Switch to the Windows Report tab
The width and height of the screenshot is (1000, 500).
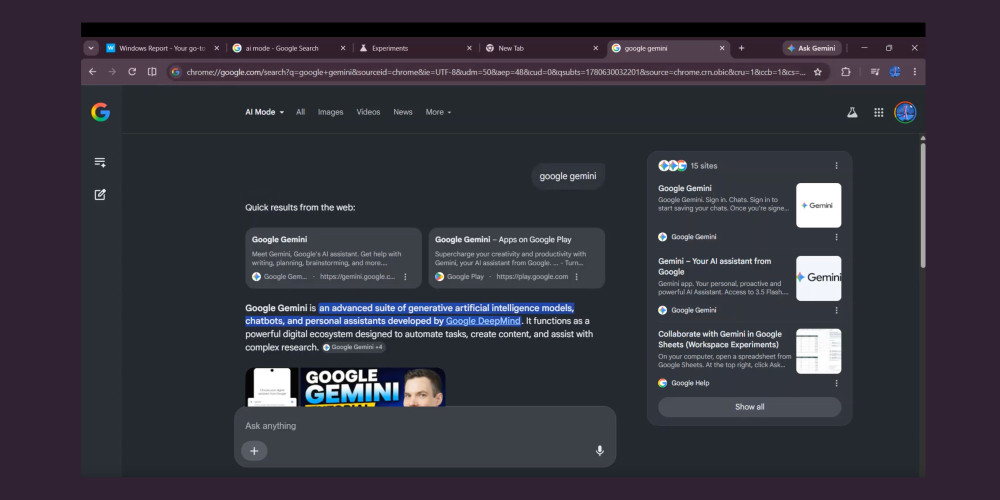(163, 48)
